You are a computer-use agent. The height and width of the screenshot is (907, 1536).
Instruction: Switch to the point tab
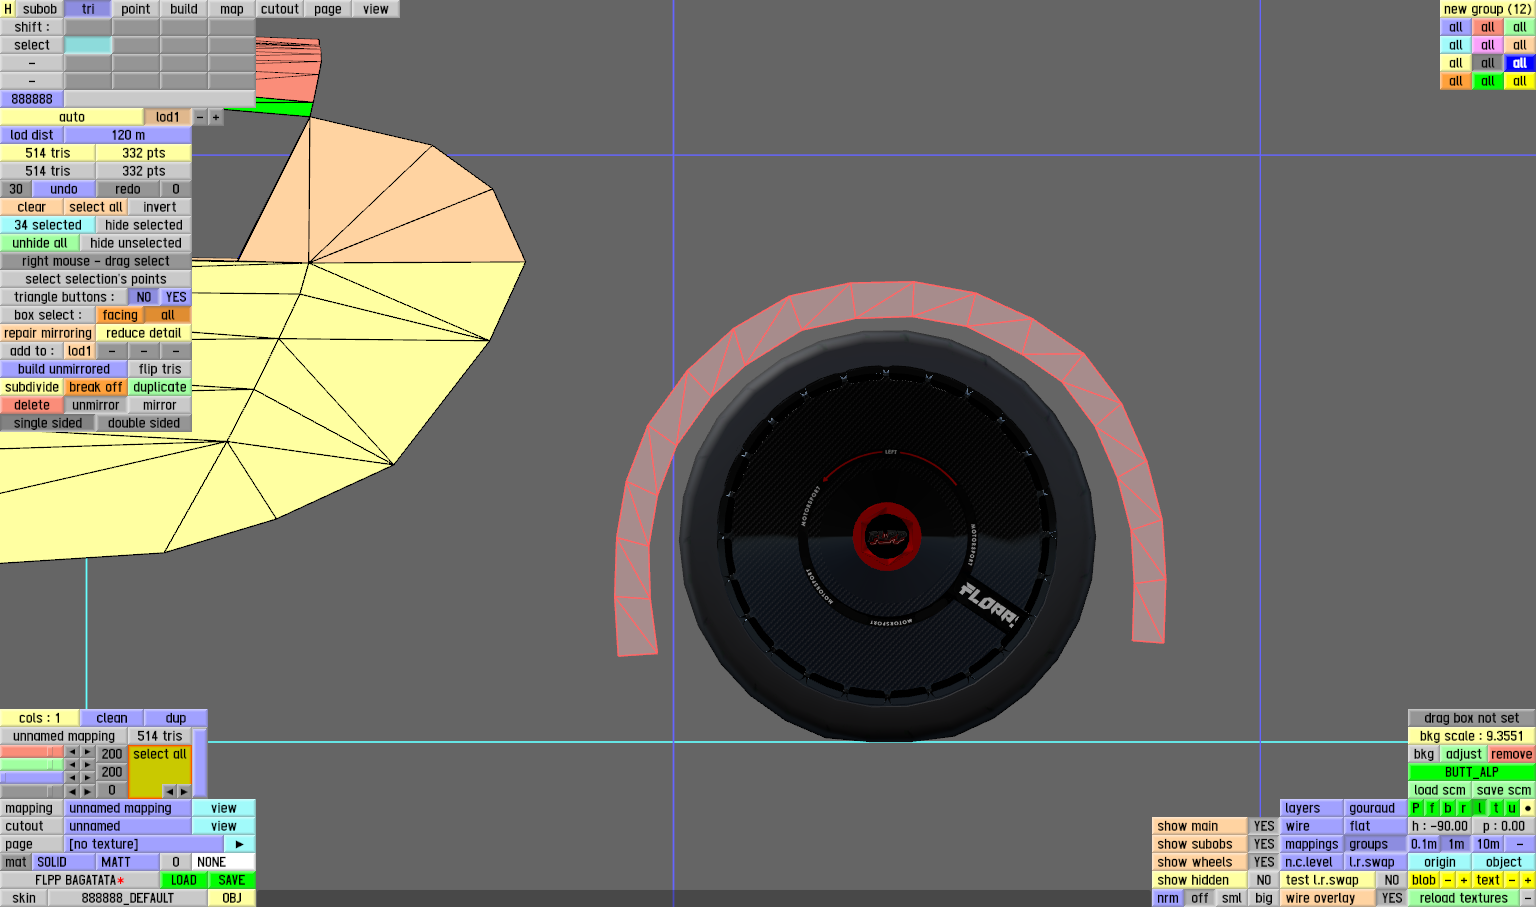click(x=136, y=9)
